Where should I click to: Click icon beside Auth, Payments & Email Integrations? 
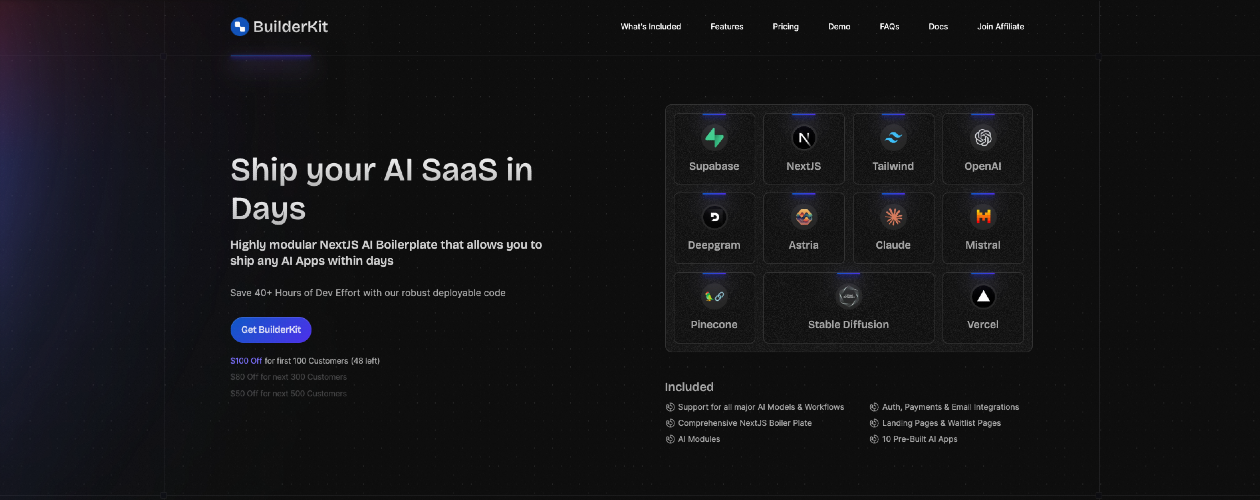[874, 407]
